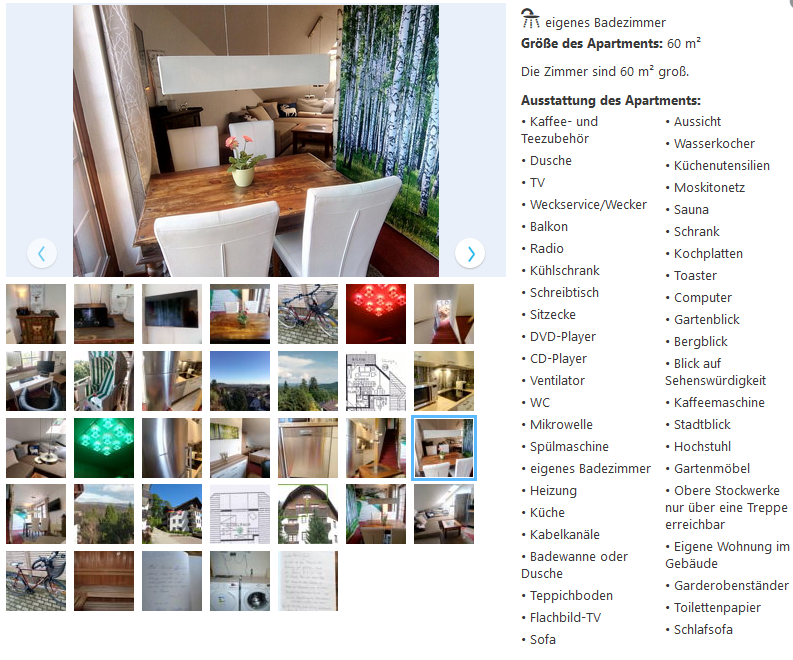Open the blue sky panorama thumbnail

[x=240, y=381]
